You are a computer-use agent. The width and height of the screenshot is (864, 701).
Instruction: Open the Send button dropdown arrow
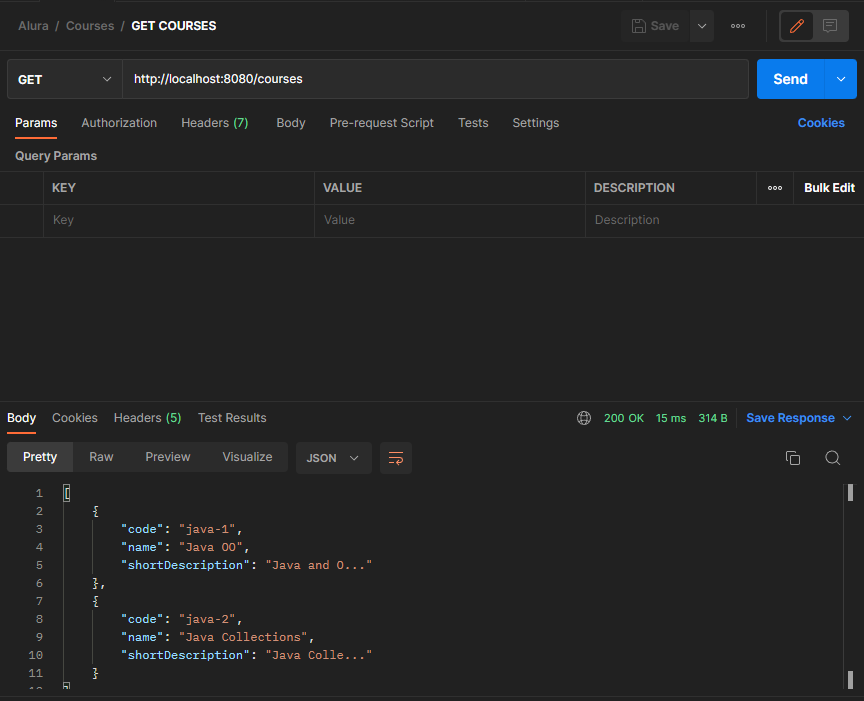tap(841, 78)
